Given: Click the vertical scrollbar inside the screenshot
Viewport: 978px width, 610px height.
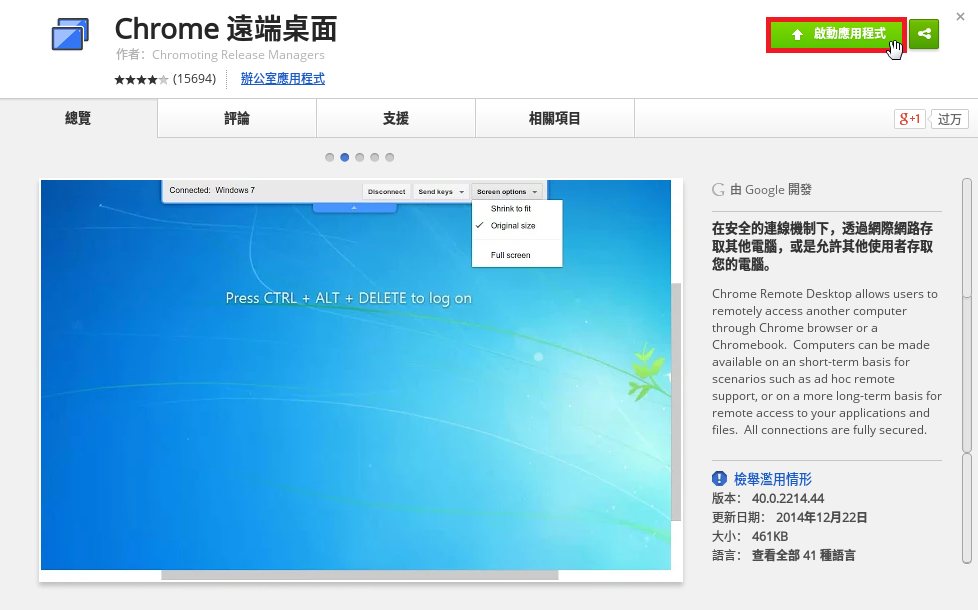Looking at the screenshot, I should click(x=675, y=402).
